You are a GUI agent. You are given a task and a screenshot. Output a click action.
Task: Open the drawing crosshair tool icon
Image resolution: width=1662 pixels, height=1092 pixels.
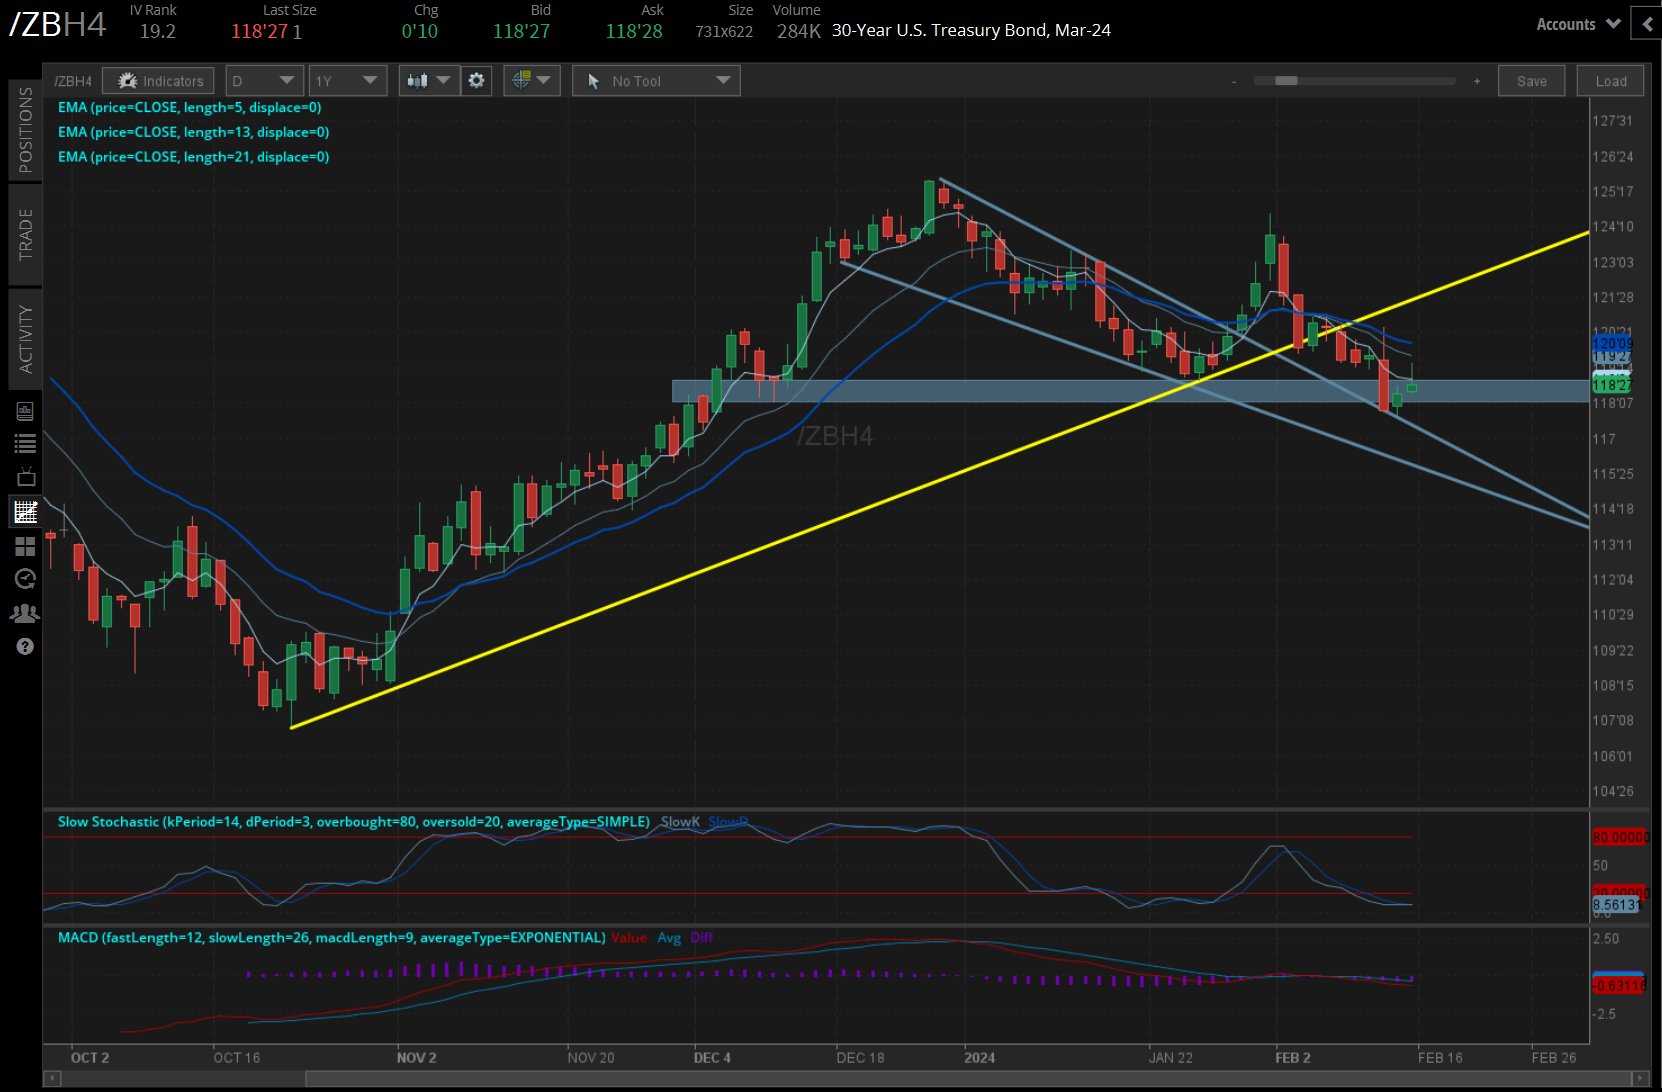[523, 81]
